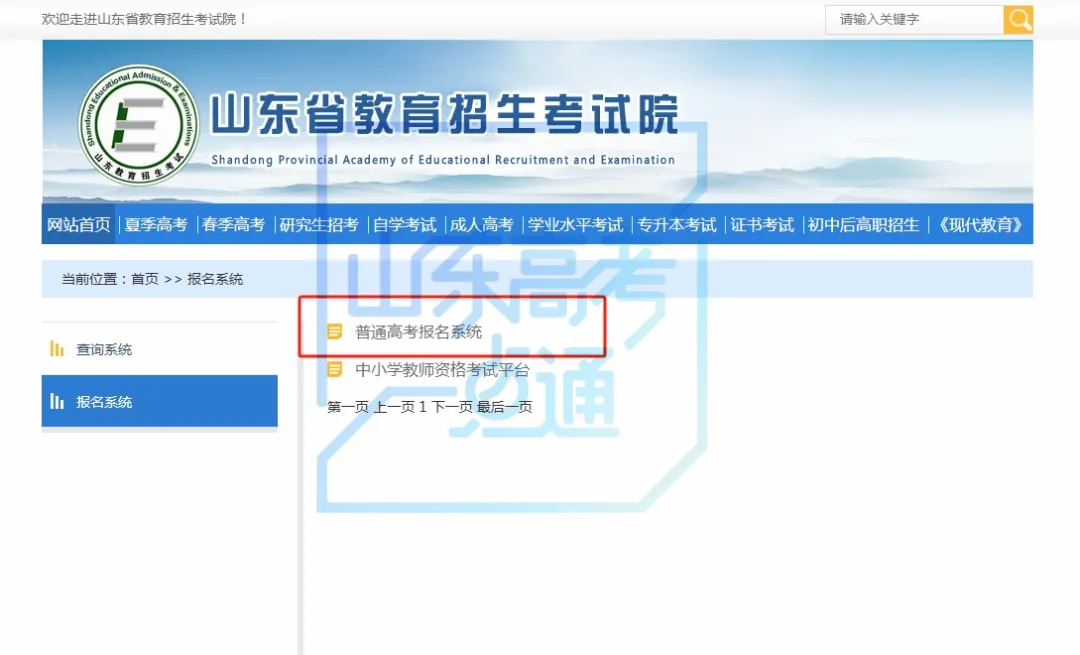
Task: Select 查询系统 in the left sidebar
Action: click(104, 349)
